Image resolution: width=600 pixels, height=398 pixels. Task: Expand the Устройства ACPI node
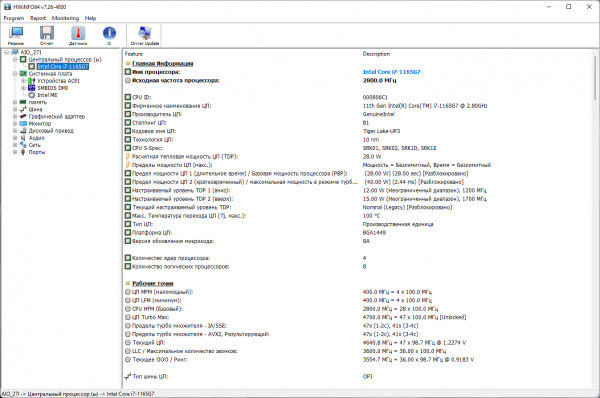pos(23,81)
